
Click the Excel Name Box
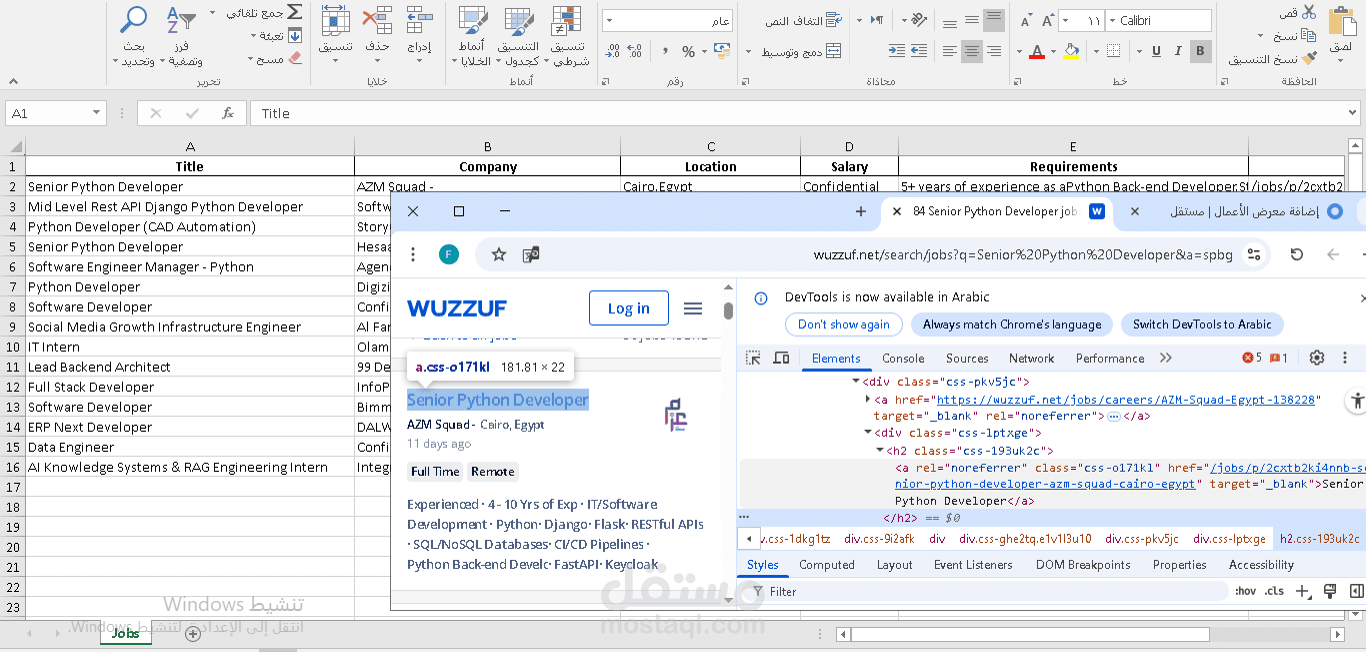[x=55, y=114]
